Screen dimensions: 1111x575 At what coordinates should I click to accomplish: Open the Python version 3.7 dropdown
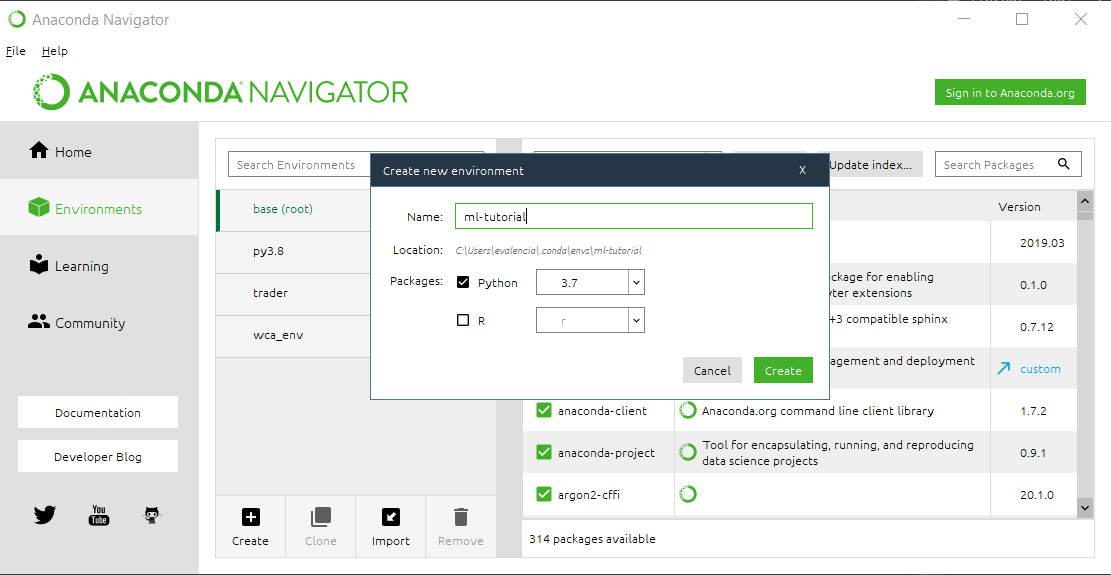[x=590, y=283]
